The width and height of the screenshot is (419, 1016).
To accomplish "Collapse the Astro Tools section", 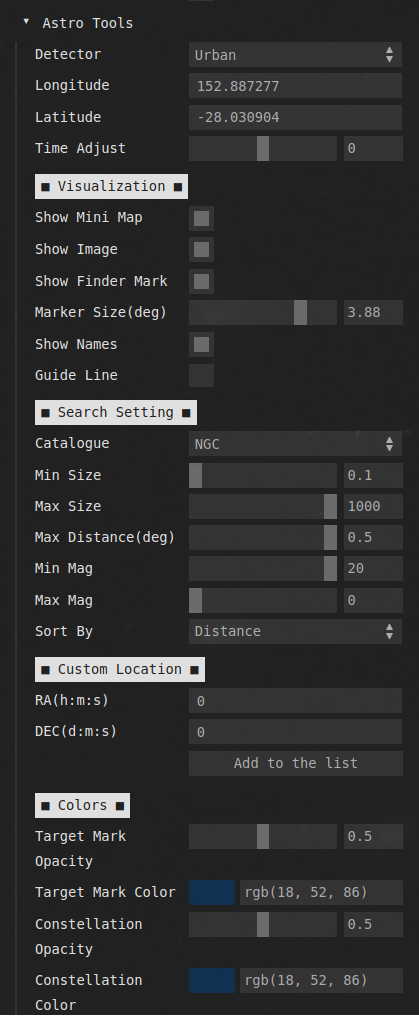I will 26,22.
